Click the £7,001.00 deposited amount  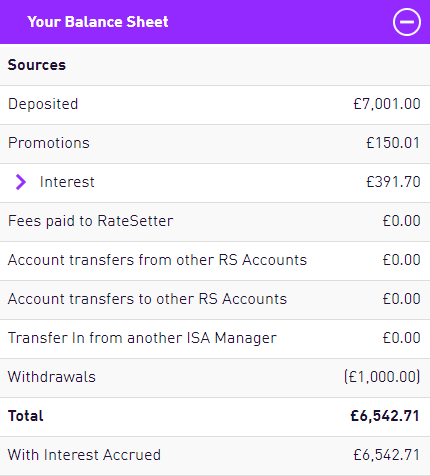pos(387,104)
